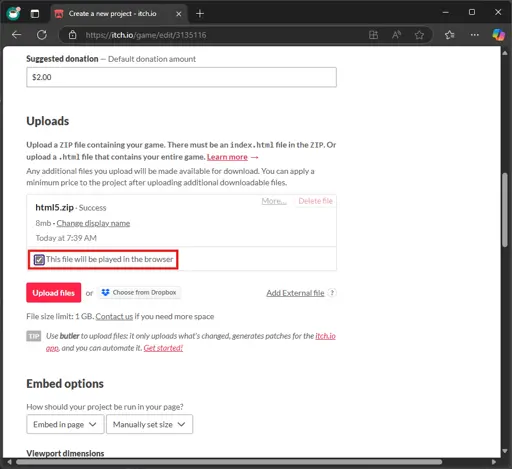Show help for Add External file
Image resolution: width=512 pixels, height=469 pixels.
[x=332, y=293]
